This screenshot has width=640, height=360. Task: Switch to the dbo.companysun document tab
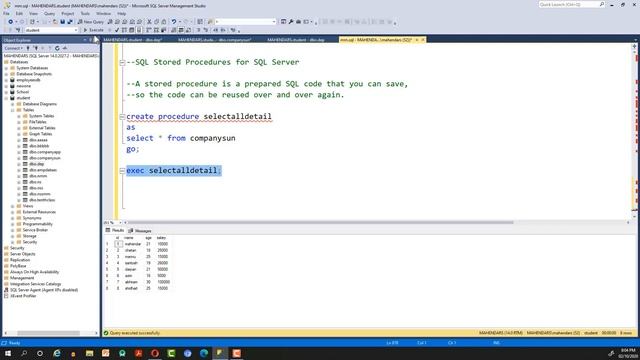pos(214,40)
